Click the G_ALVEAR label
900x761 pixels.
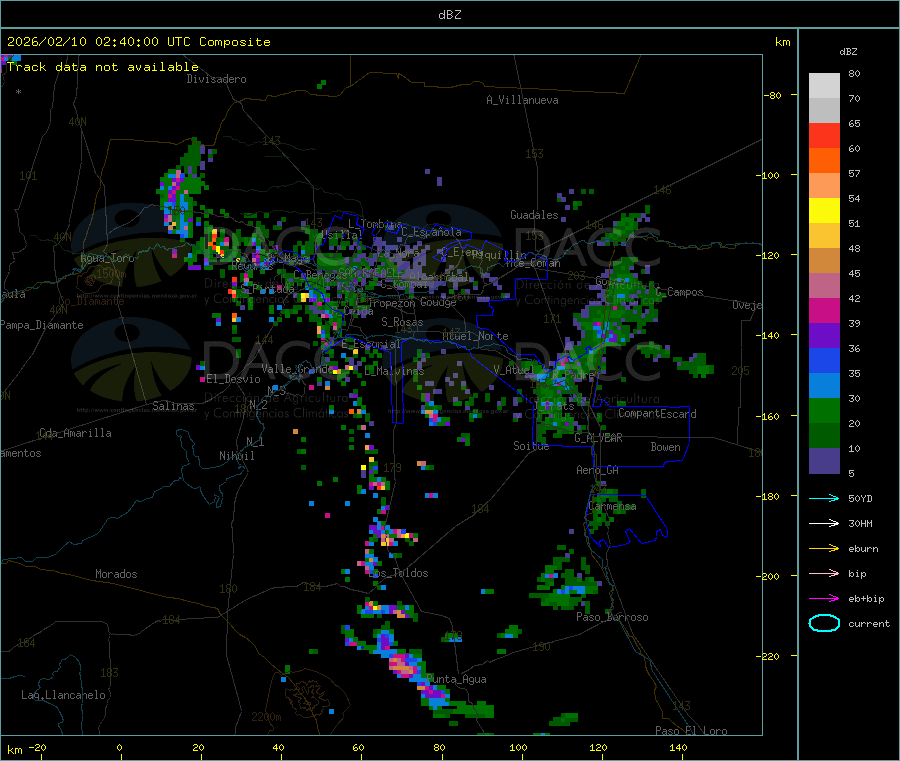click(x=599, y=438)
